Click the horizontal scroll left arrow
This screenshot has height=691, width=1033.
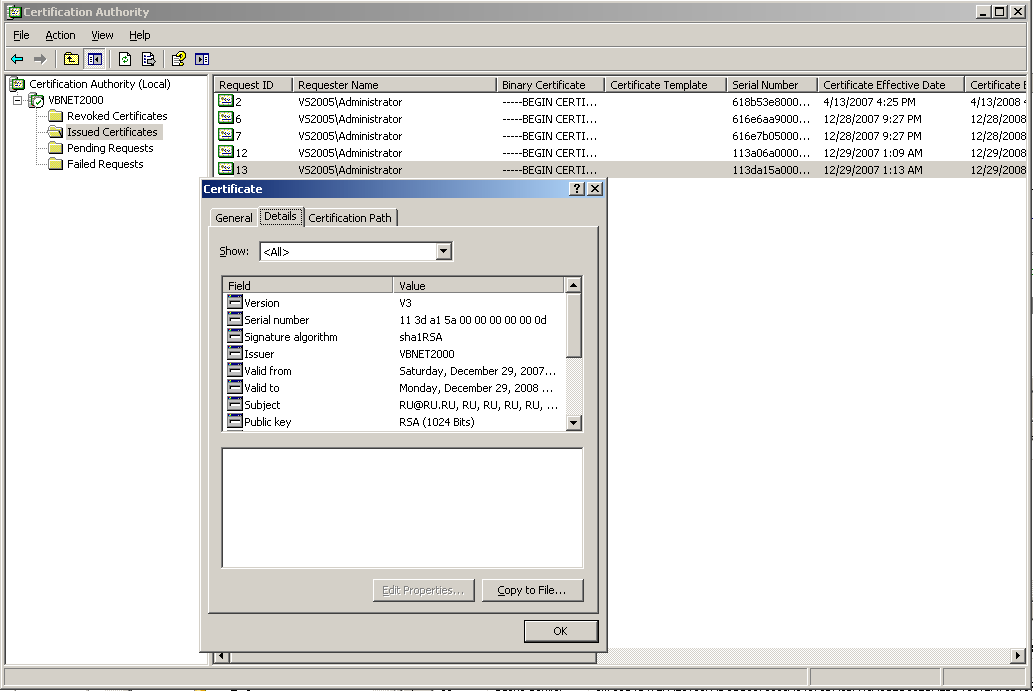coord(221,656)
